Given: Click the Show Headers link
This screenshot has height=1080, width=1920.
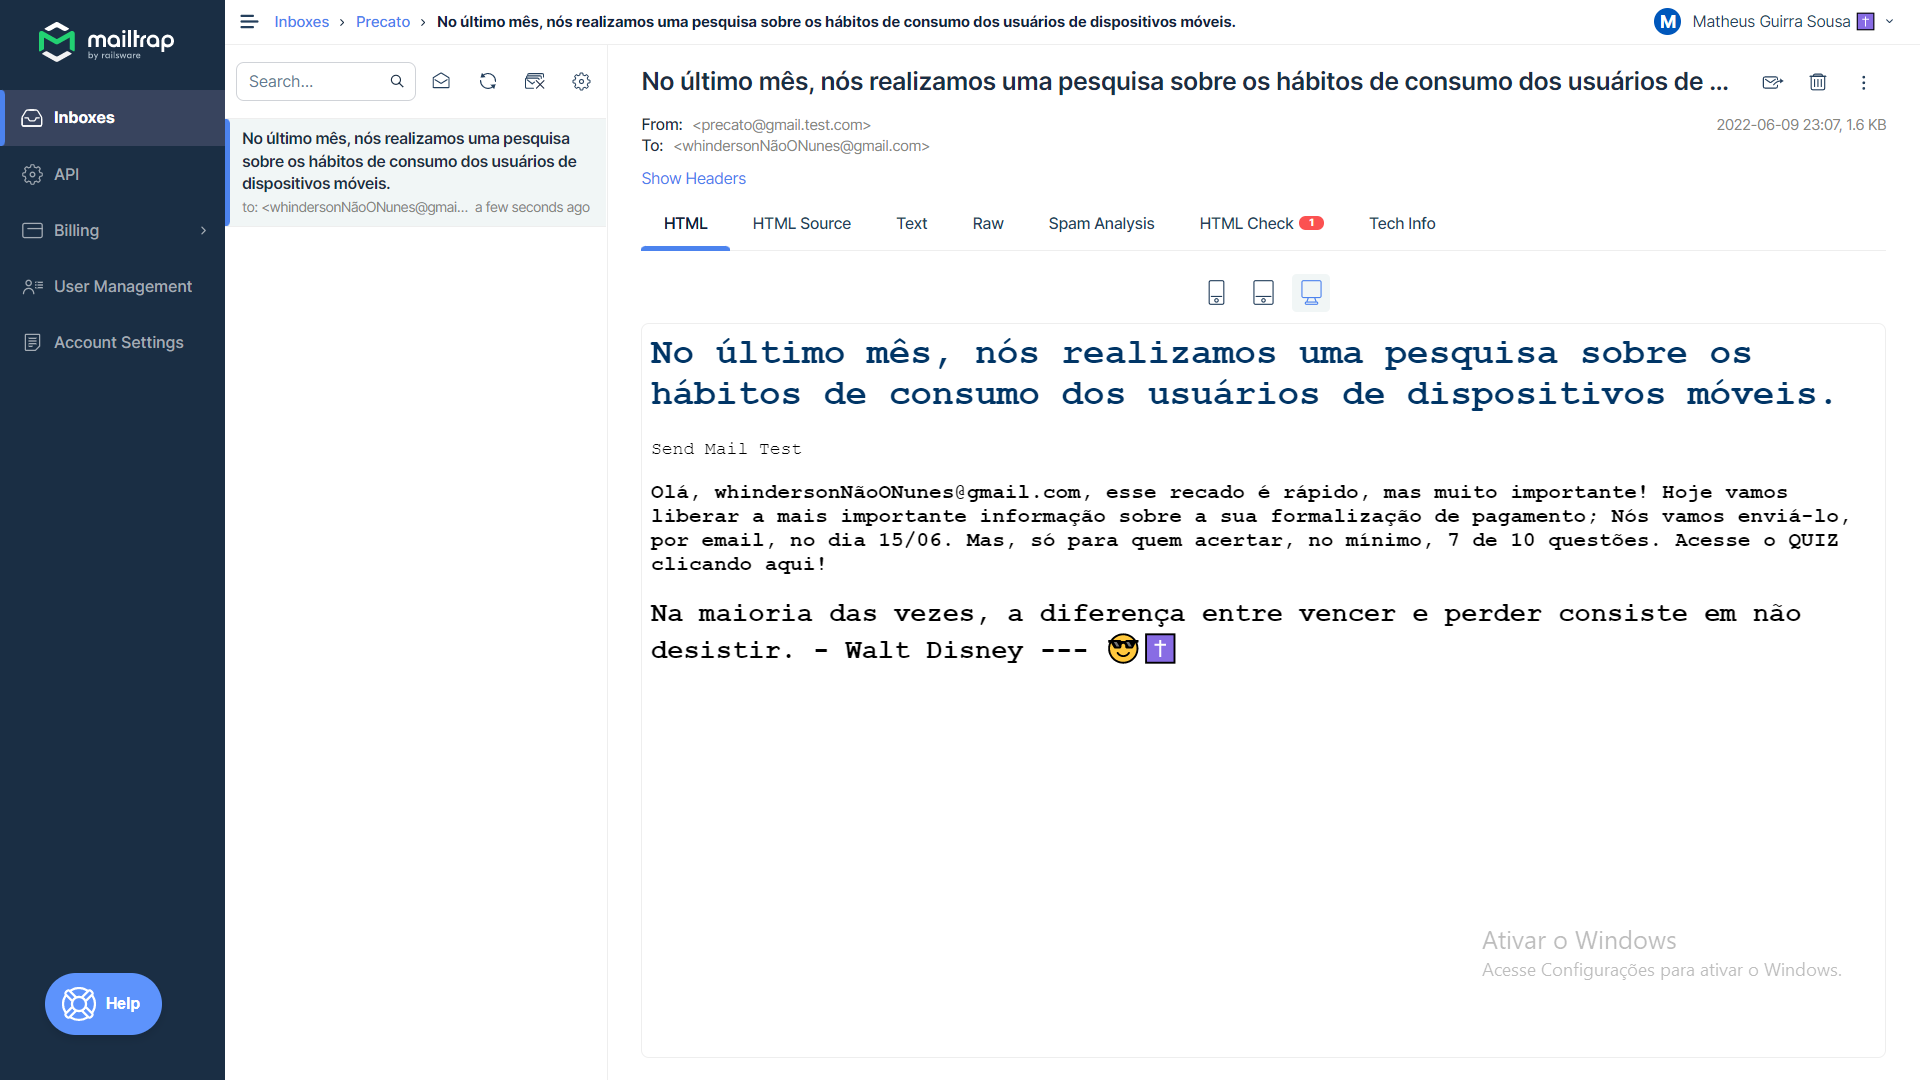Looking at the screenshot, I should [693, 178].
